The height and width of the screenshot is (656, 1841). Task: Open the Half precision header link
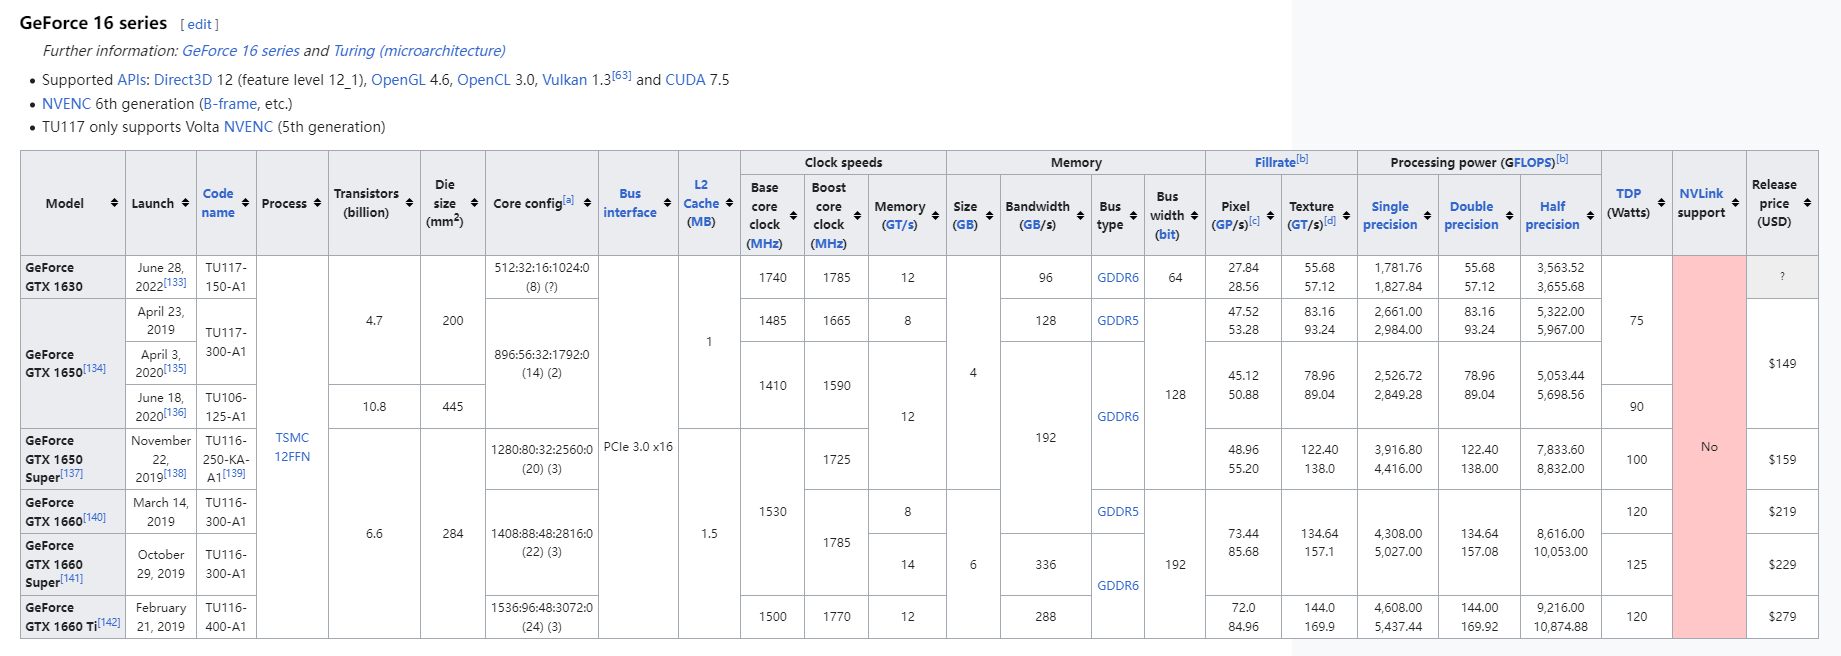click(1552, 216)
